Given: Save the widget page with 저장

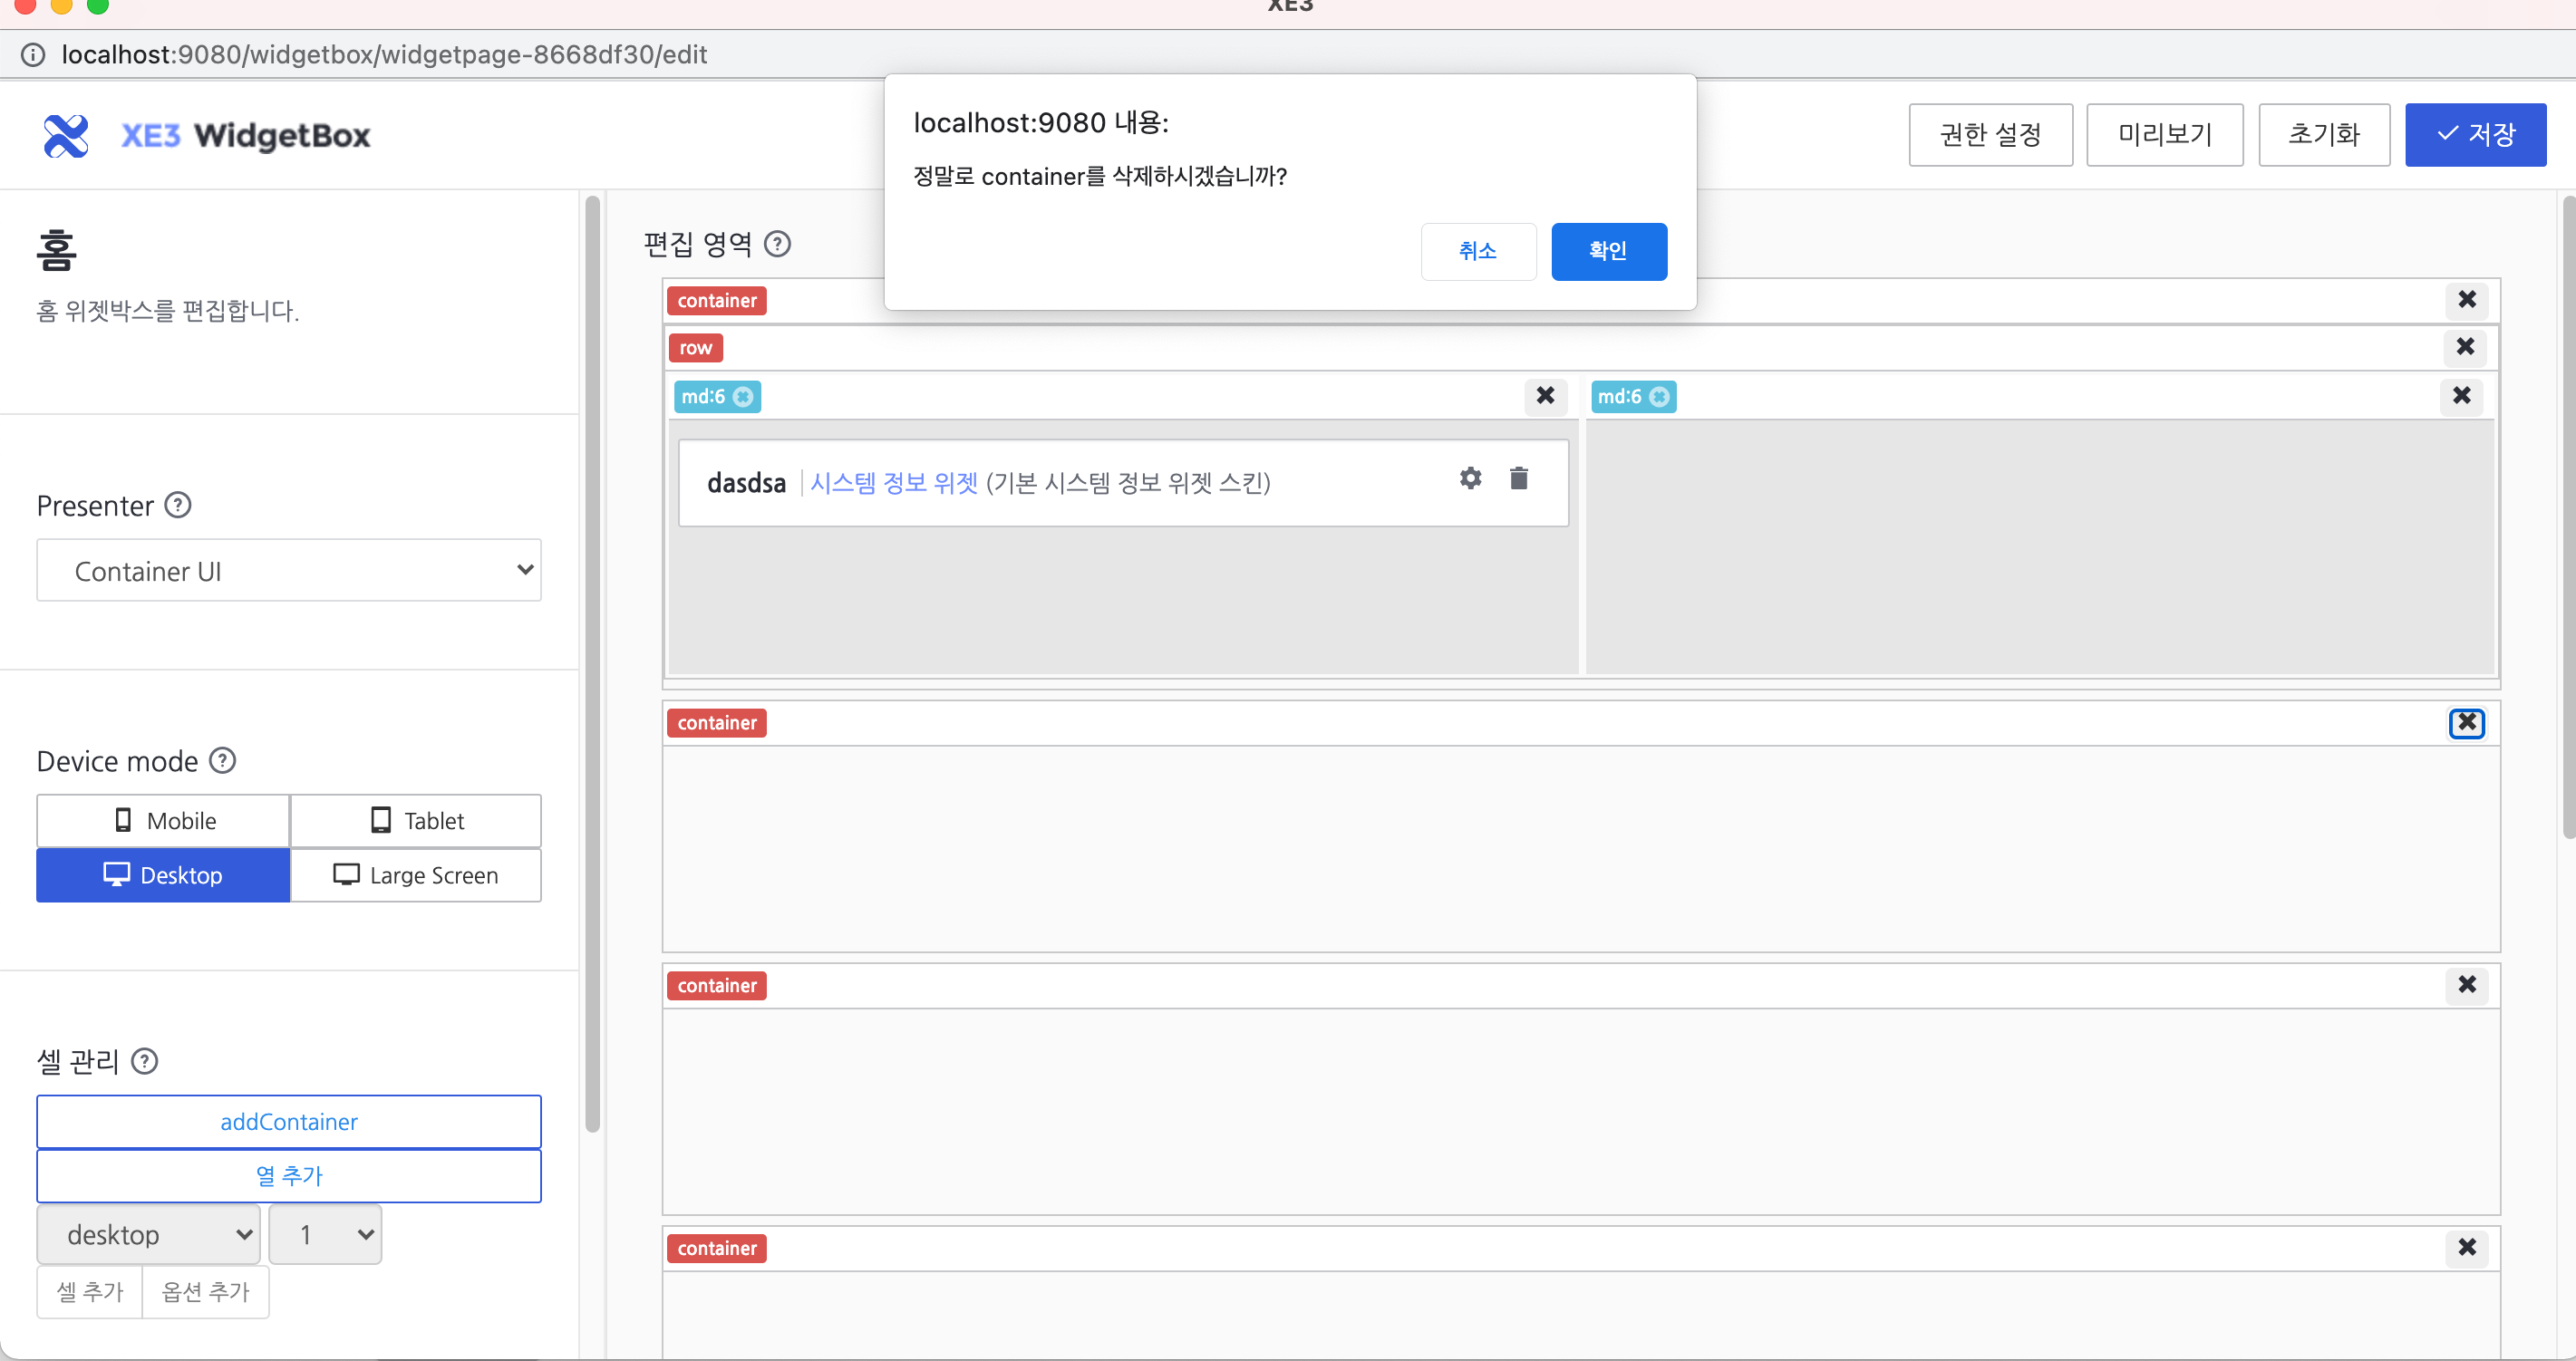Looking at the screenshot, I should point(2476,134).
